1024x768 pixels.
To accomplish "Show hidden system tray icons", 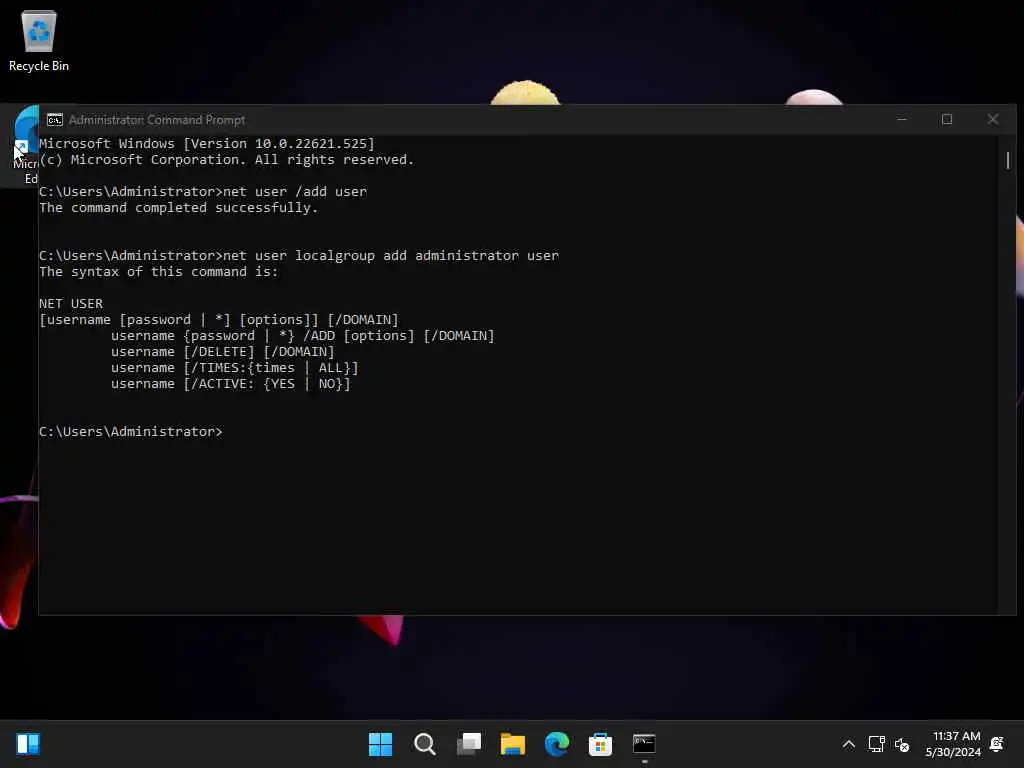I will [848, 744].
